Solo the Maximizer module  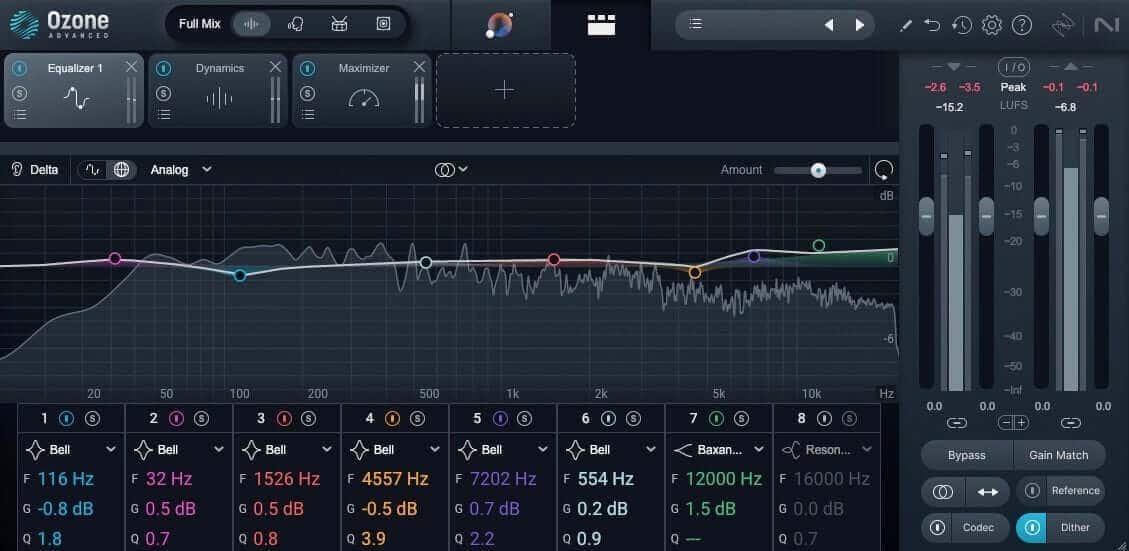308,93
